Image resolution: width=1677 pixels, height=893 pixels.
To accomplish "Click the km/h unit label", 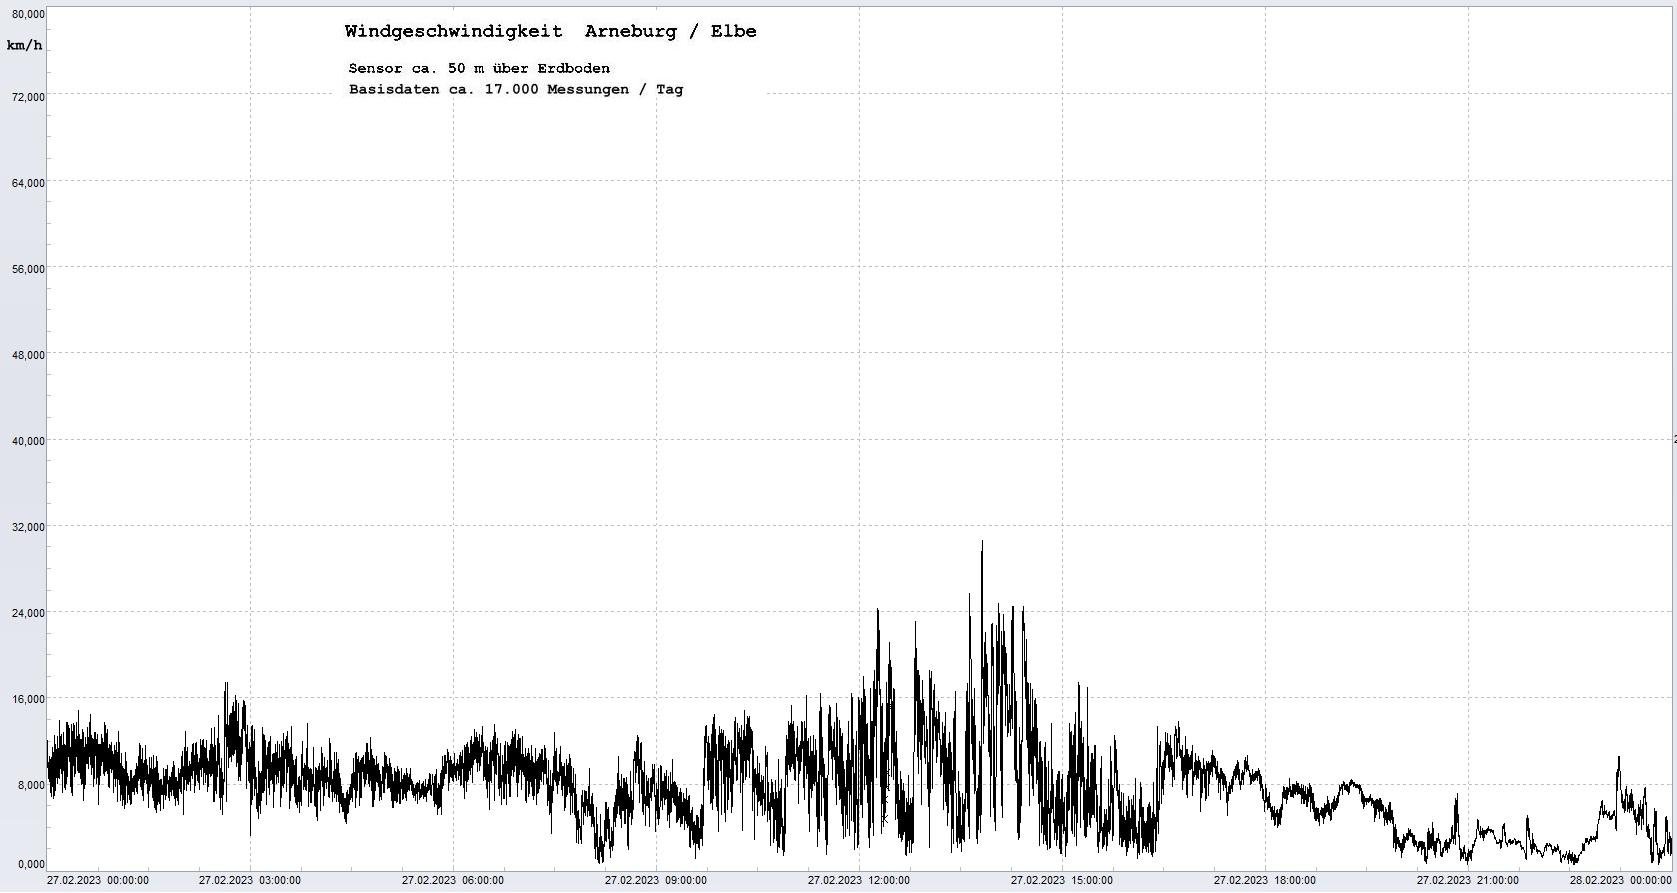I will point(24,46).
